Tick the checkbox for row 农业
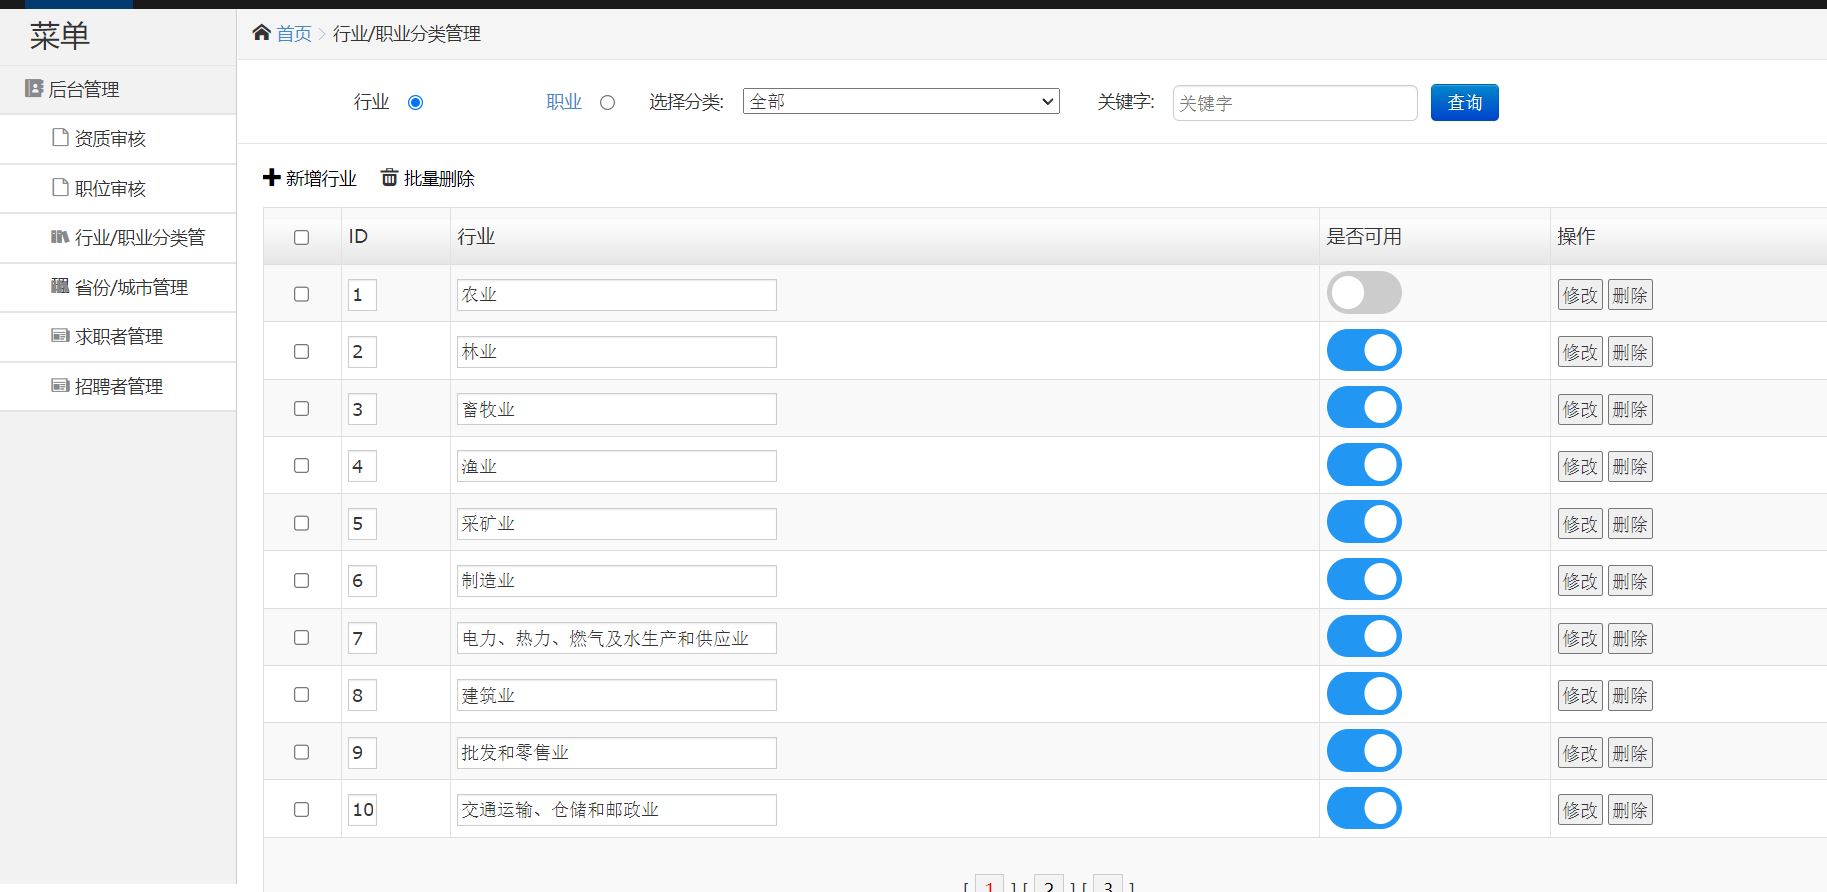 click(301, 294)
